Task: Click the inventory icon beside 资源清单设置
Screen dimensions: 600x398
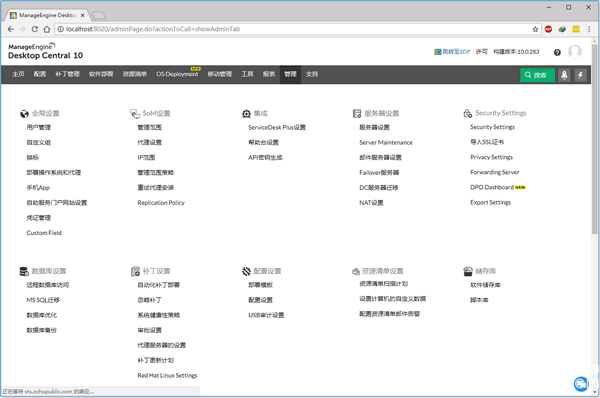Action: (x=356, y=271)
